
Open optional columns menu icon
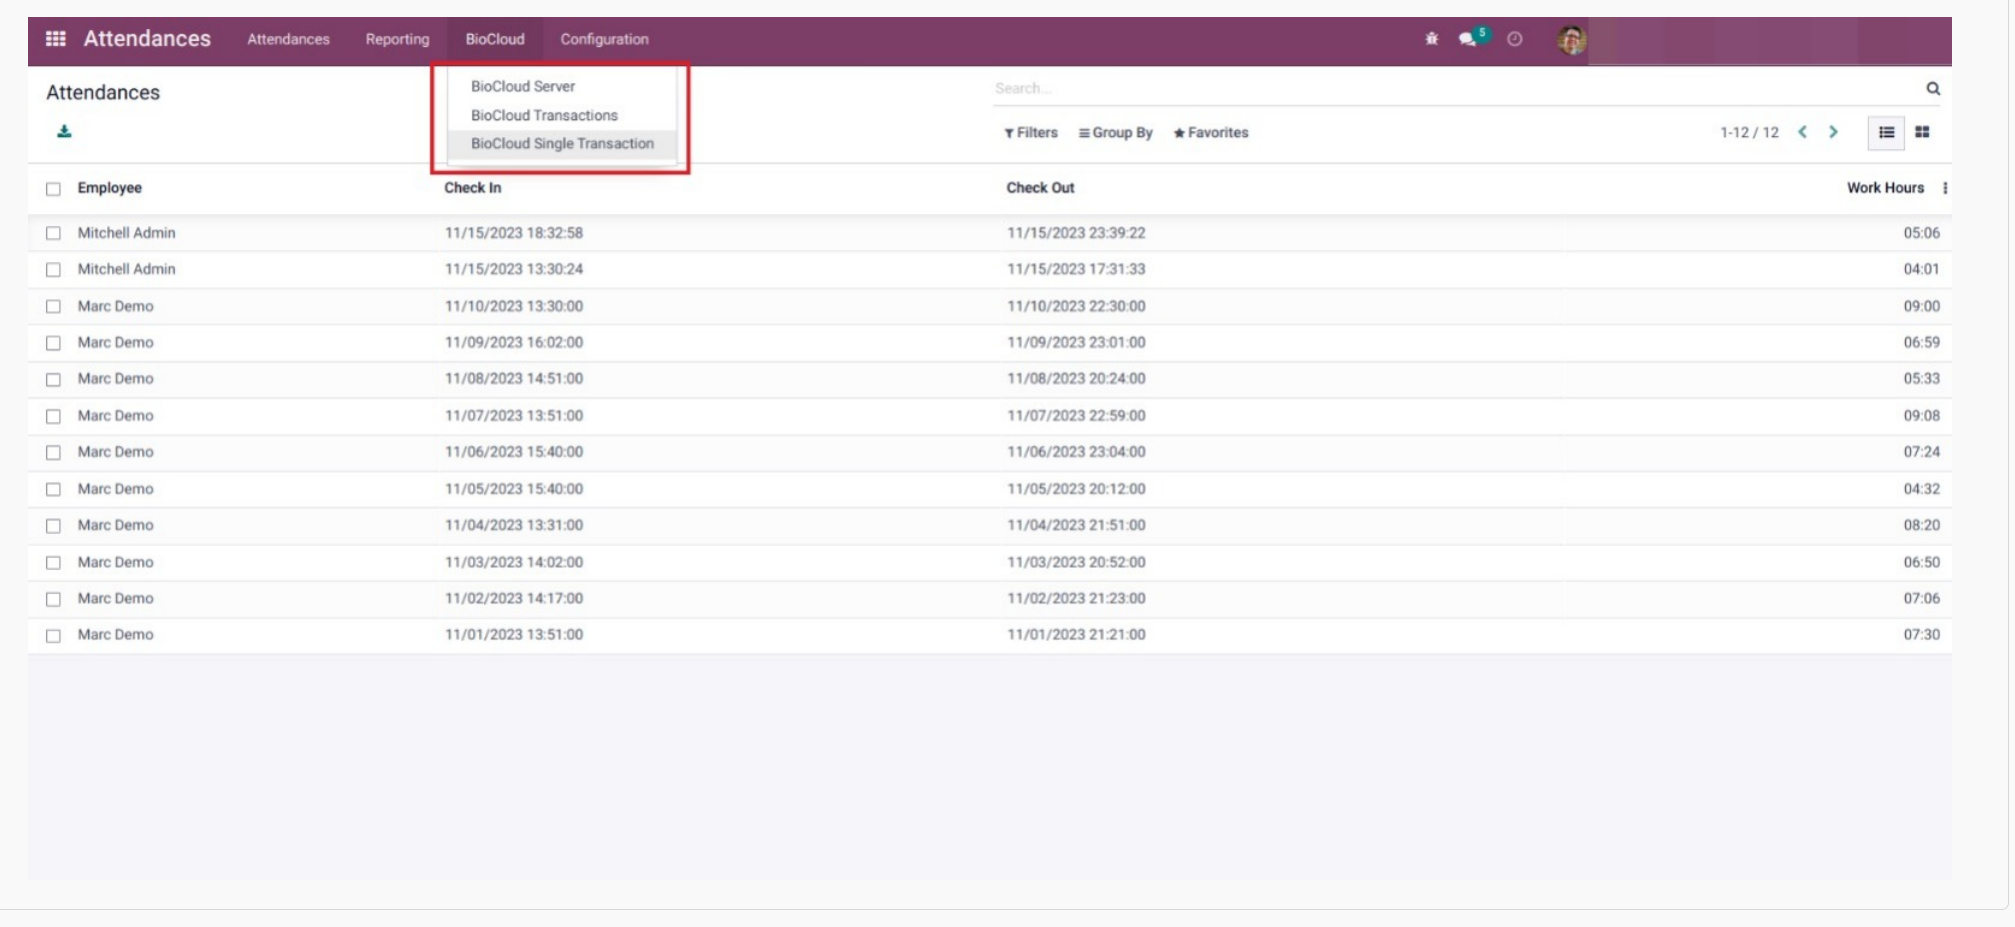coord(1945,188)
